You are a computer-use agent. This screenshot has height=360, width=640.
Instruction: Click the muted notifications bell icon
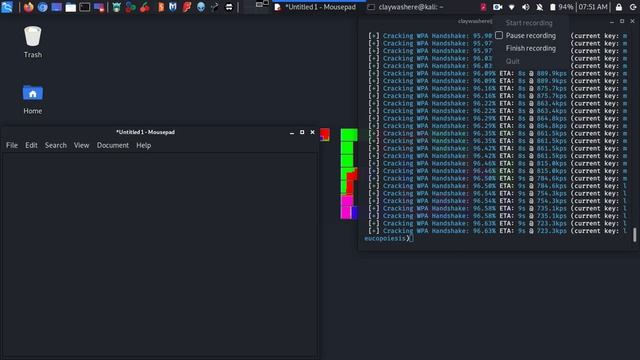(540, 7)
